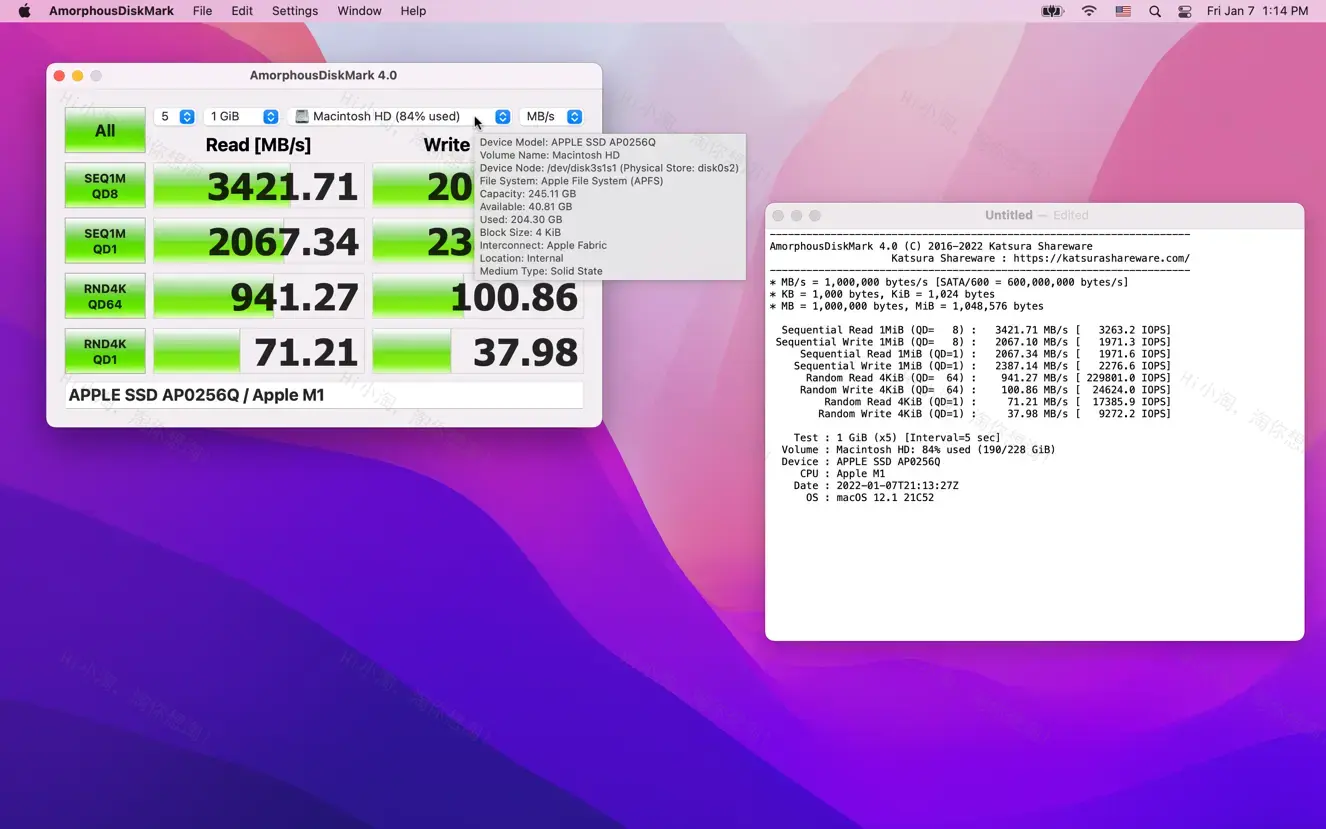Click the battery status icon

1051,11
